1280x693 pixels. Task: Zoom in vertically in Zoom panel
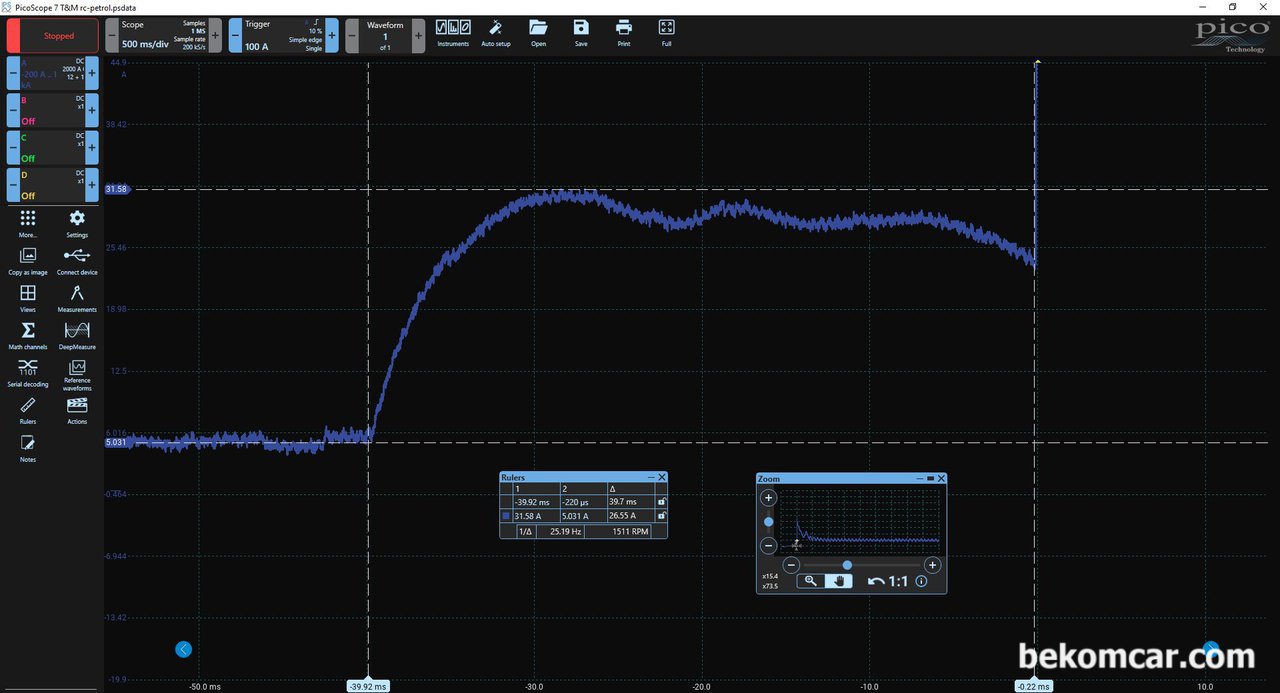(x=769, y=498)
